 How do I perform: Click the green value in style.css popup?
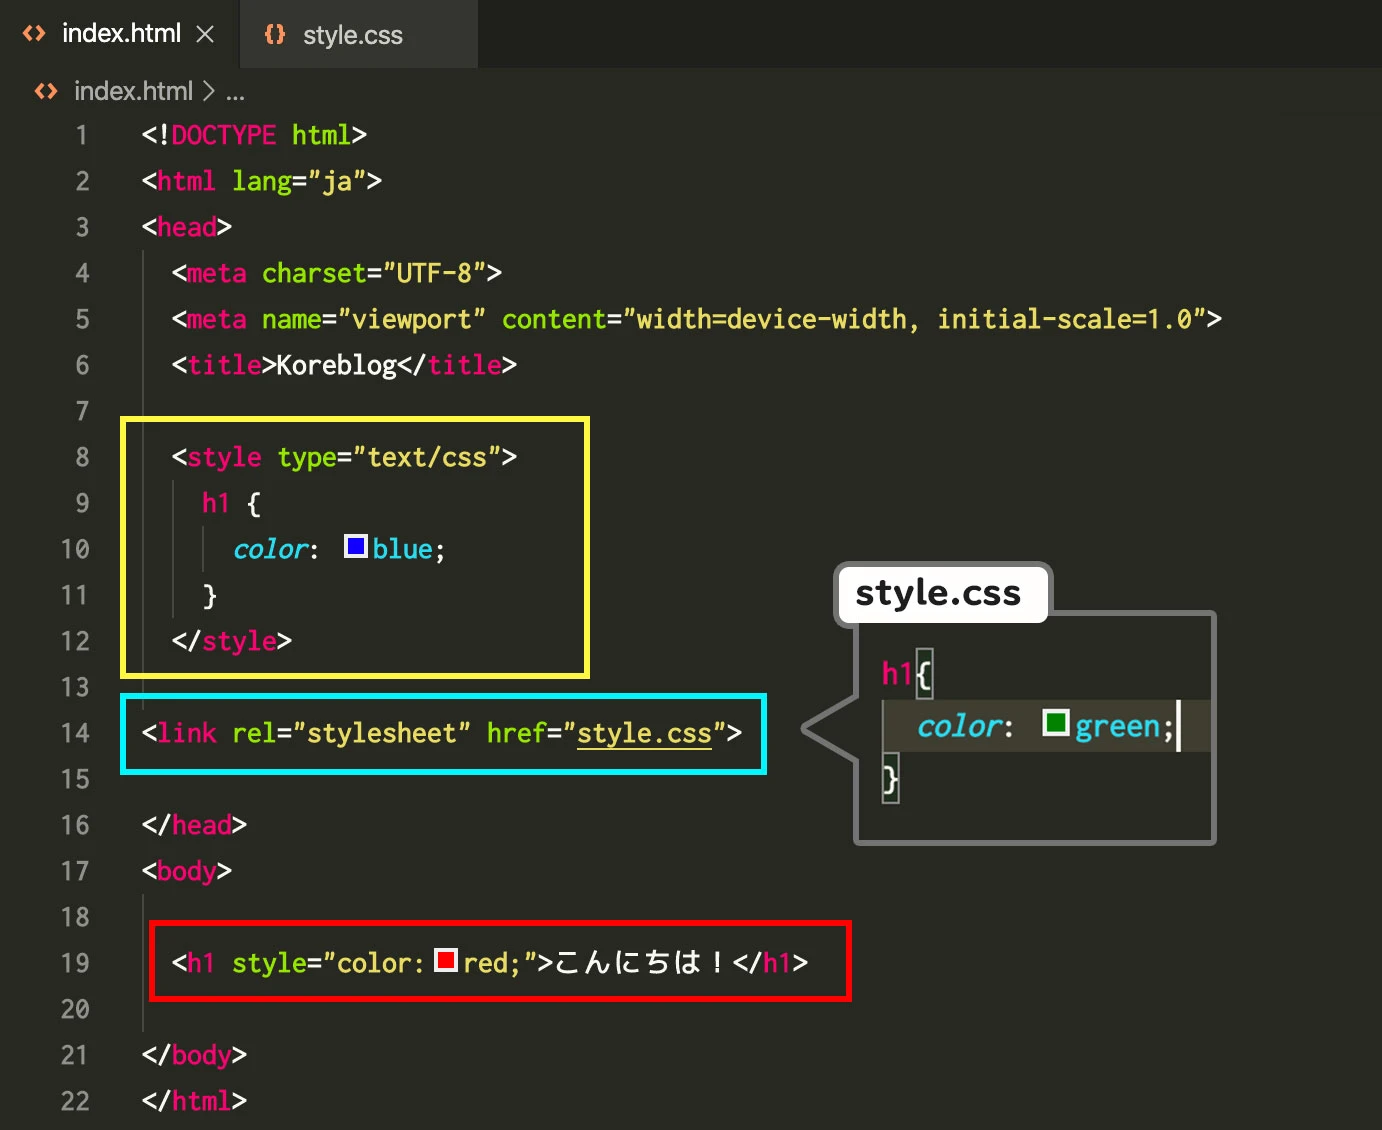pyautogui.click(x=1117, y=725)
